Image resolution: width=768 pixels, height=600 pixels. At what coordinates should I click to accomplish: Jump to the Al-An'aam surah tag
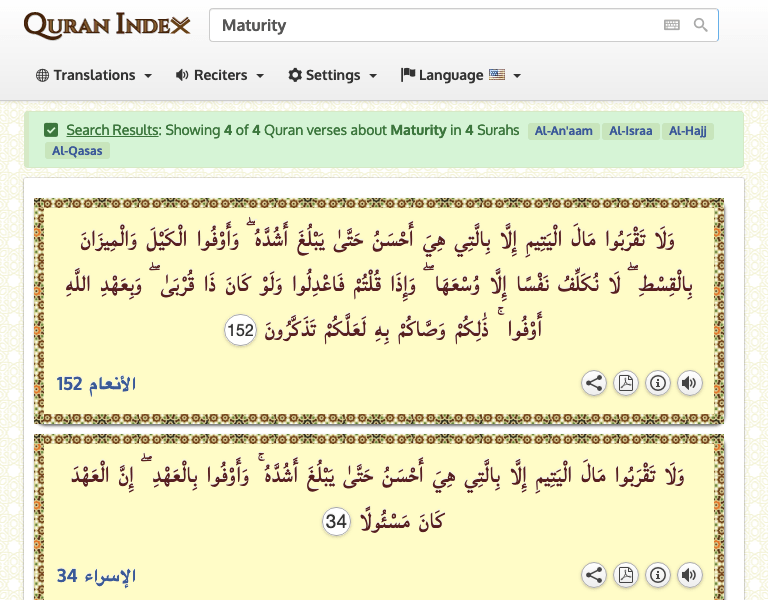pos(564,131)
